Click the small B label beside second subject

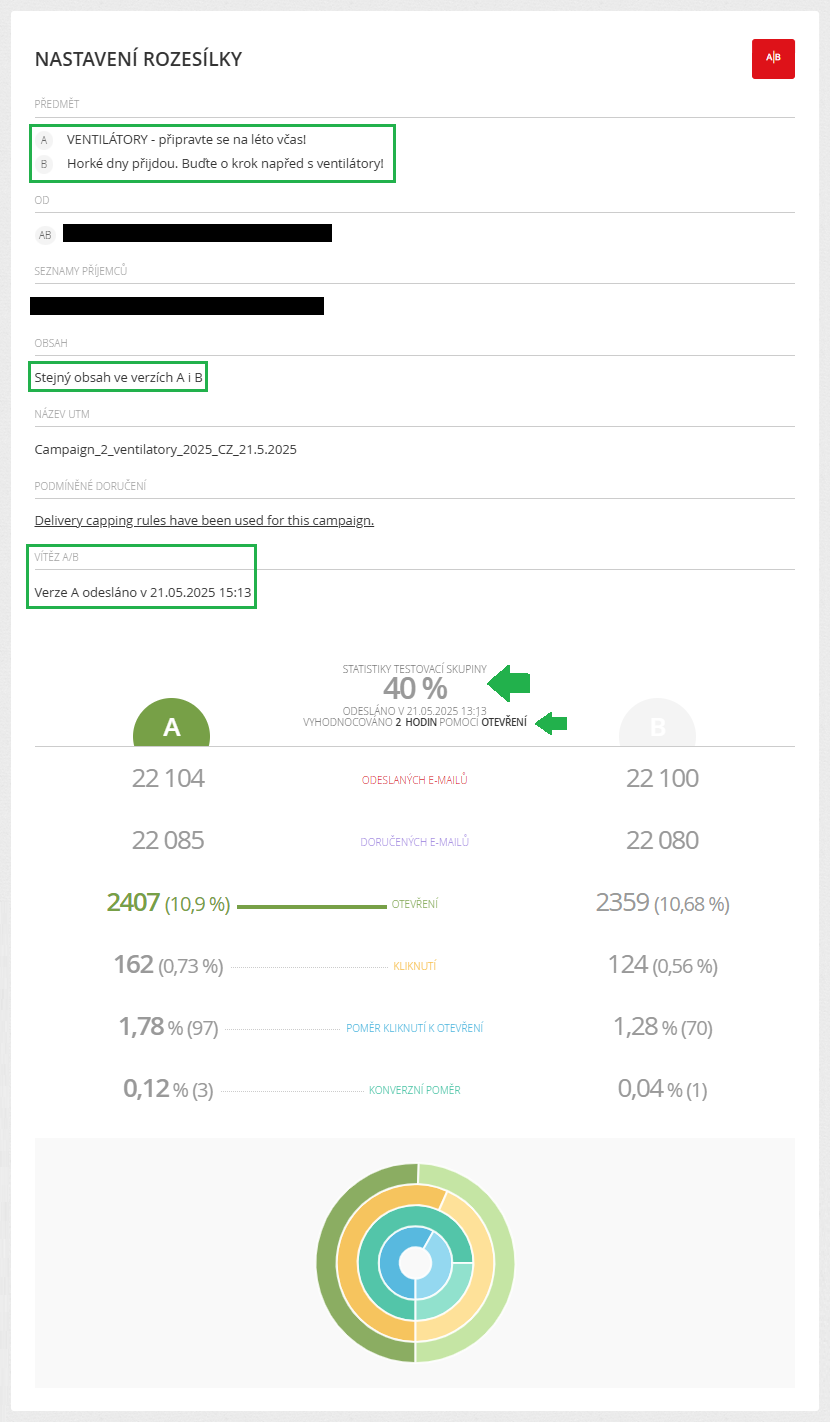click(x=44, y=164)
